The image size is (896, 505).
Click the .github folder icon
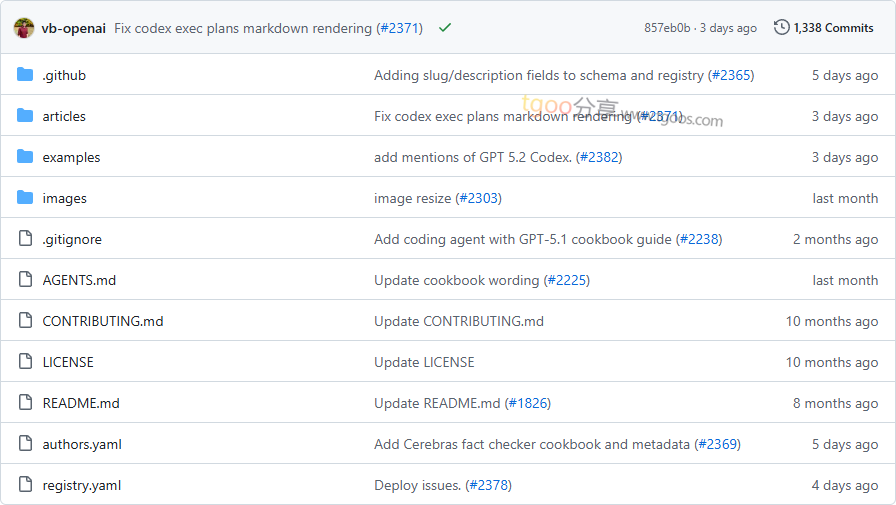[x=25, y=75]
